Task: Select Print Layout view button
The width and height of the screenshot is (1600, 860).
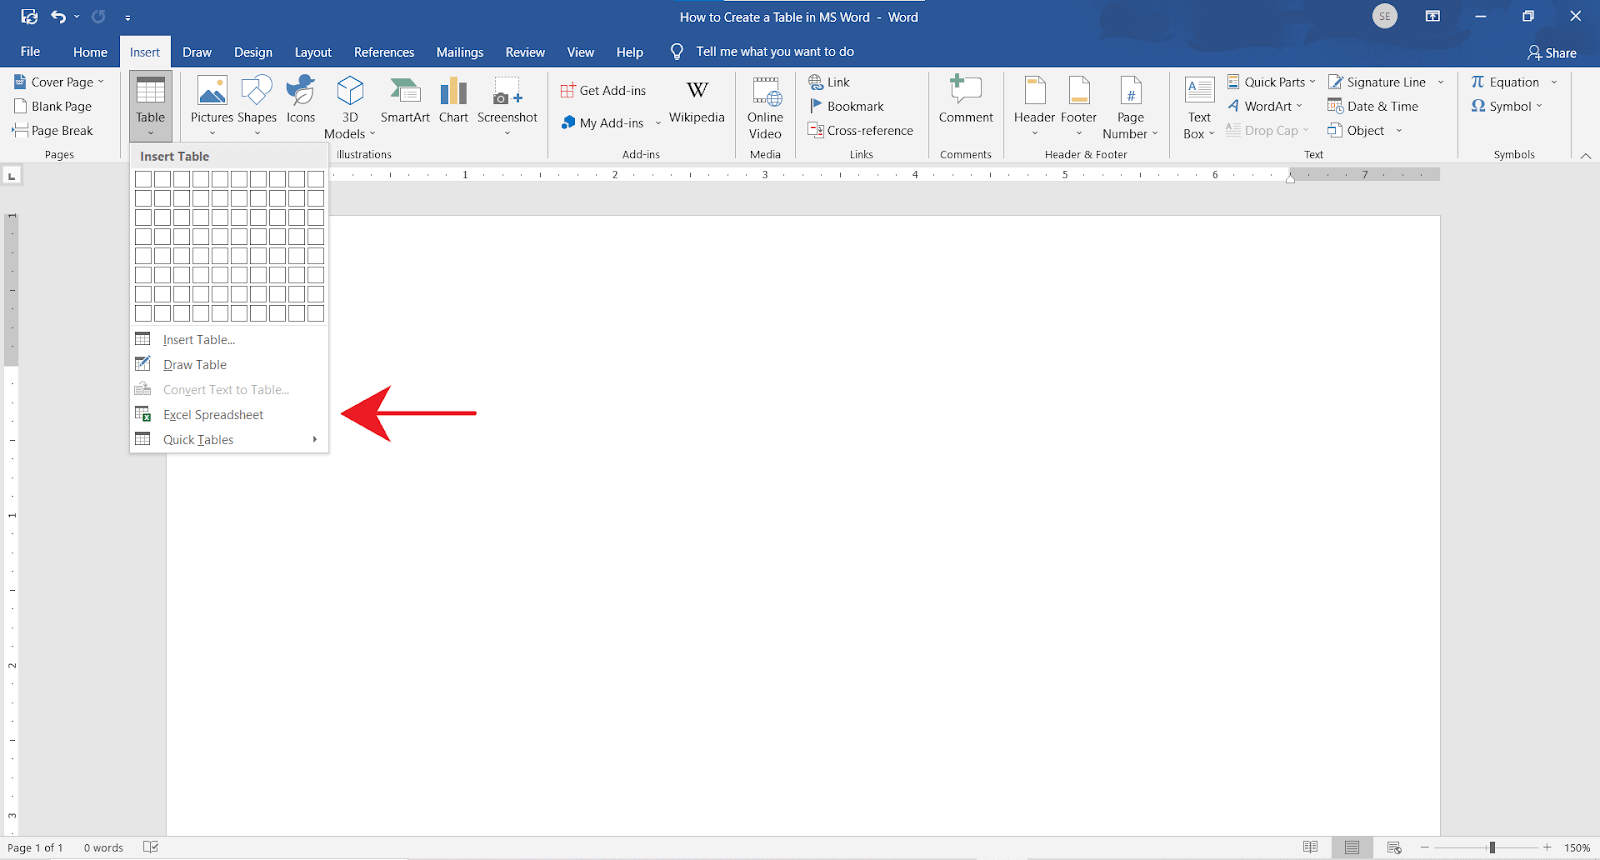Action: click(1352, 847)
